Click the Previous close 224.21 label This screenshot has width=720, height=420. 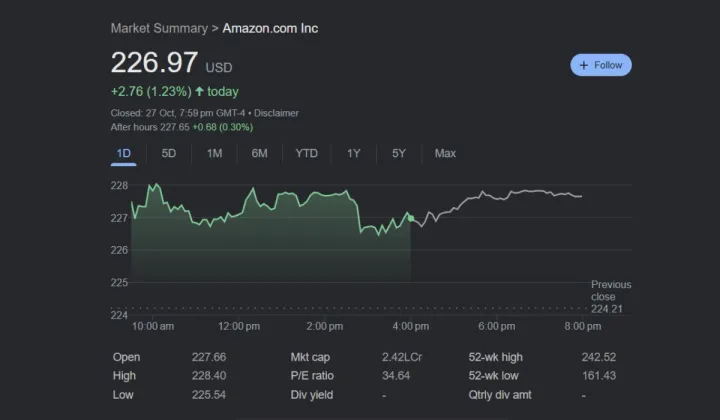pyautogui.click(x=611, y=297)
